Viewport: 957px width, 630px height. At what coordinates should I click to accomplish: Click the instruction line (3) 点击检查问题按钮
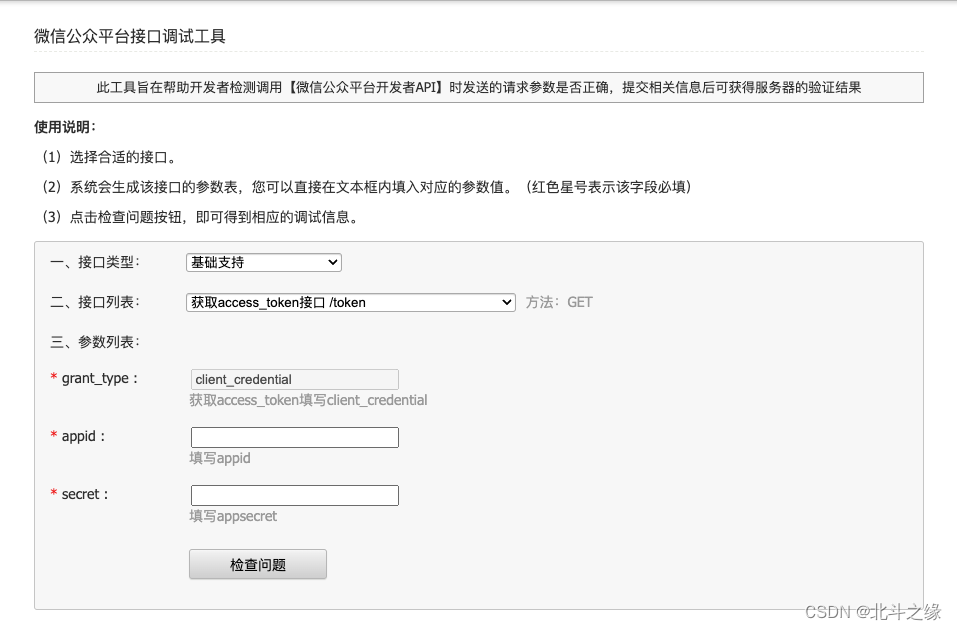pos(200,217)
